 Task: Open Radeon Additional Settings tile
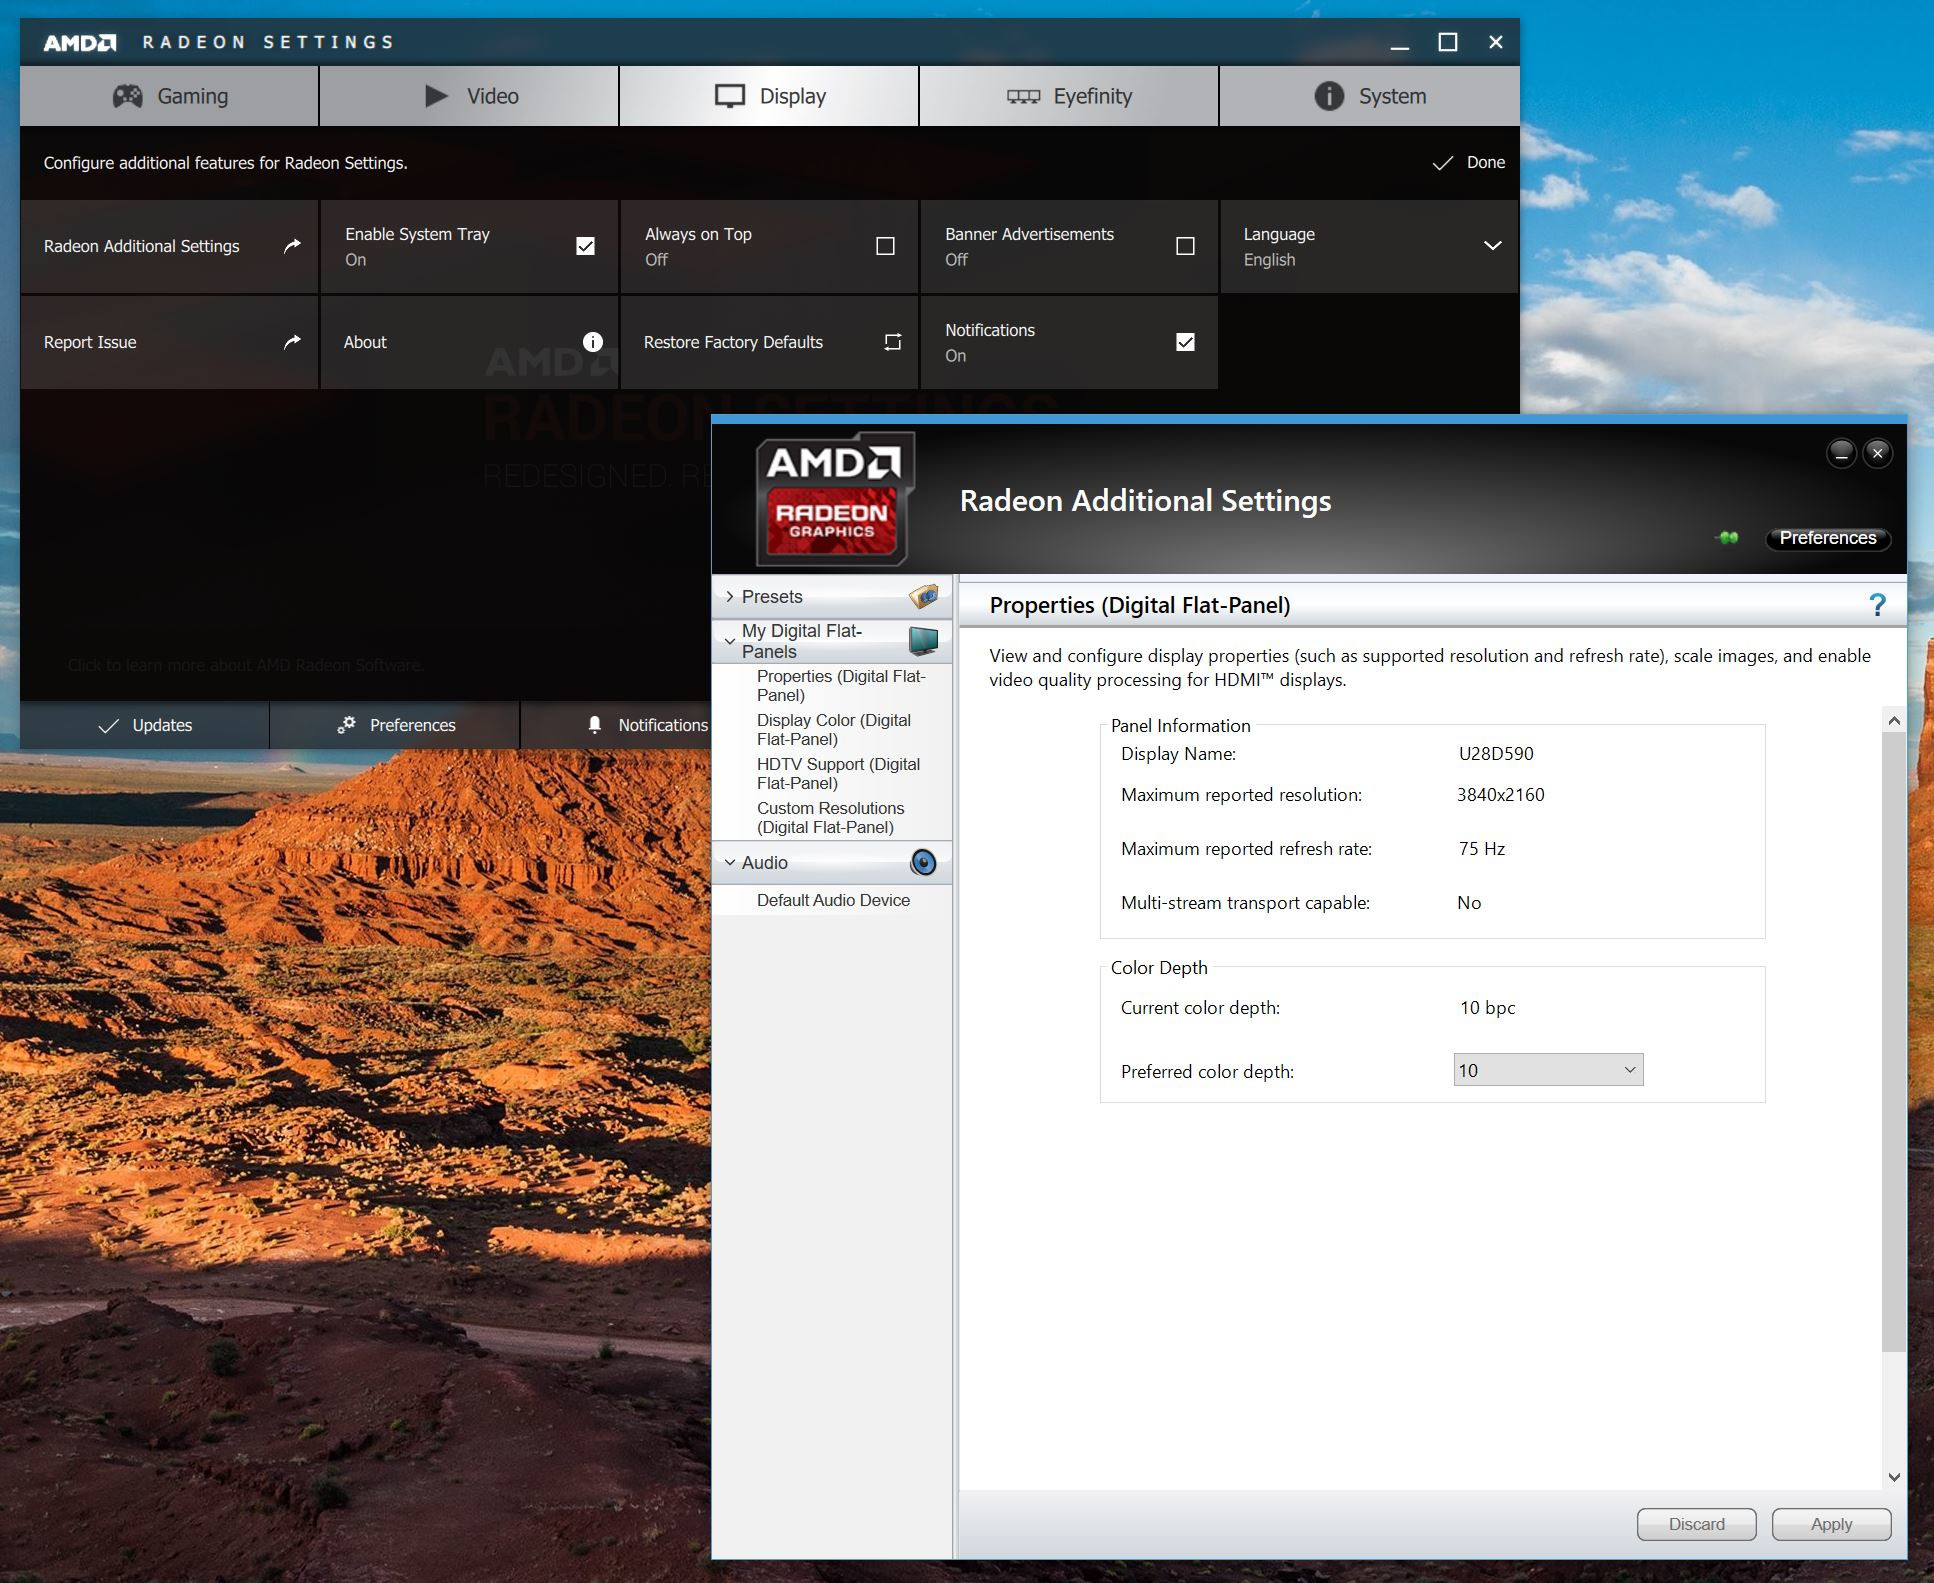pos(169,246)
